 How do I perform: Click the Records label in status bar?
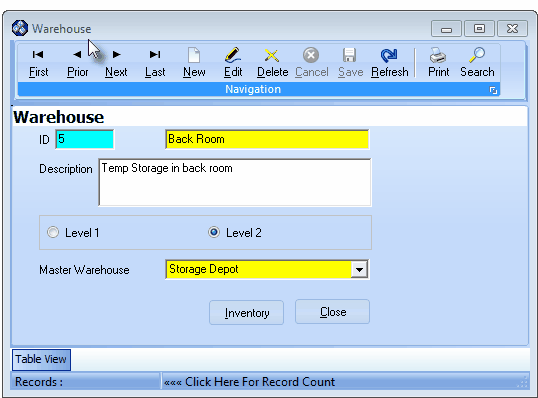pos(39,382)
